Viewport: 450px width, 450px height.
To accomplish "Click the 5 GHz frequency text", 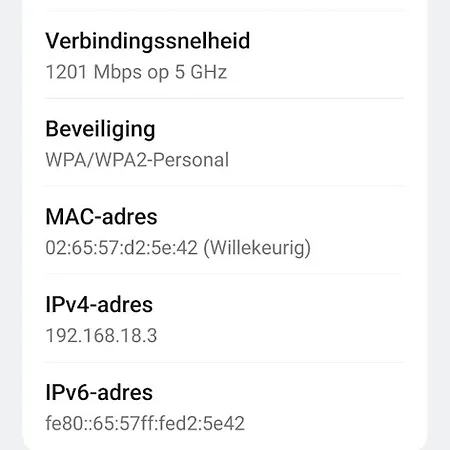I will [x=201, y=72].
